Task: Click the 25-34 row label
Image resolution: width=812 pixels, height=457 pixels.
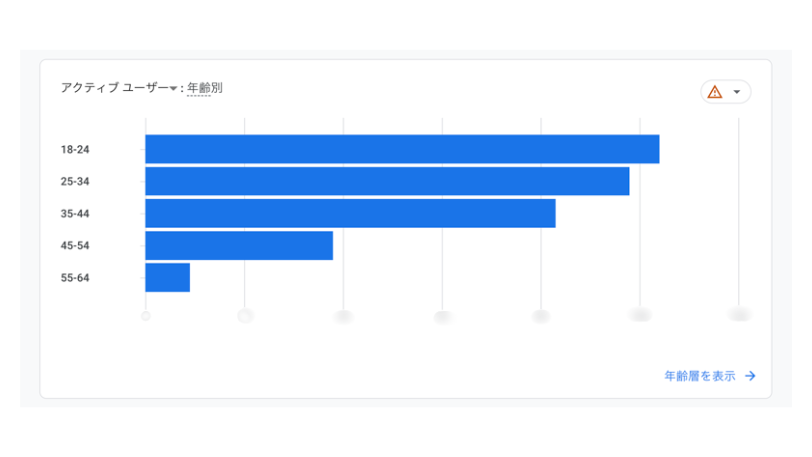Action: point(75,182)
